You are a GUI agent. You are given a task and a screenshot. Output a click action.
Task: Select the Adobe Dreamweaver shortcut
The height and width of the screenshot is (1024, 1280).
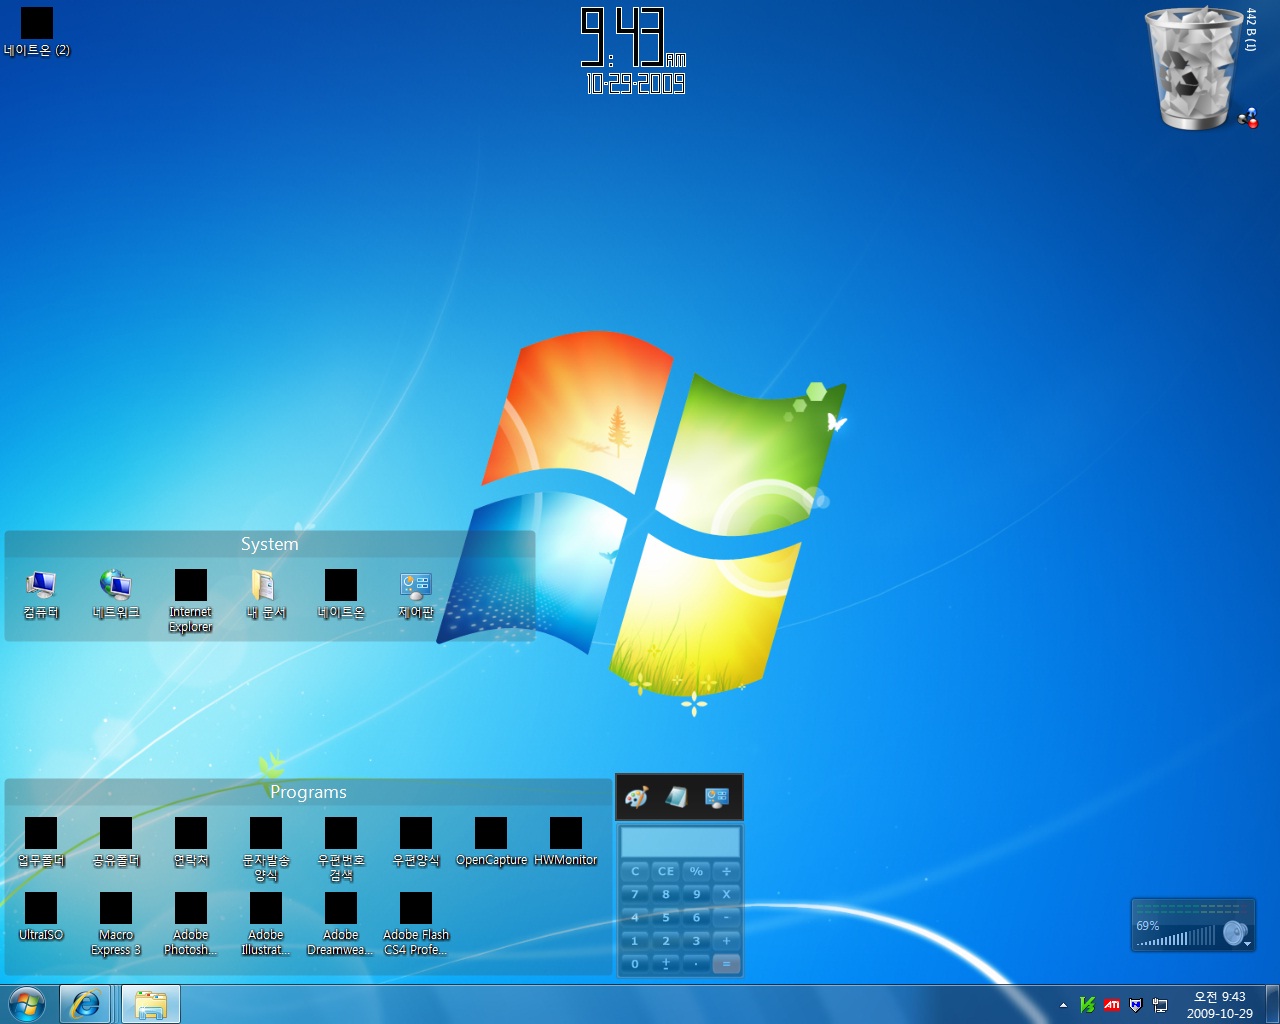pos(341,924)
